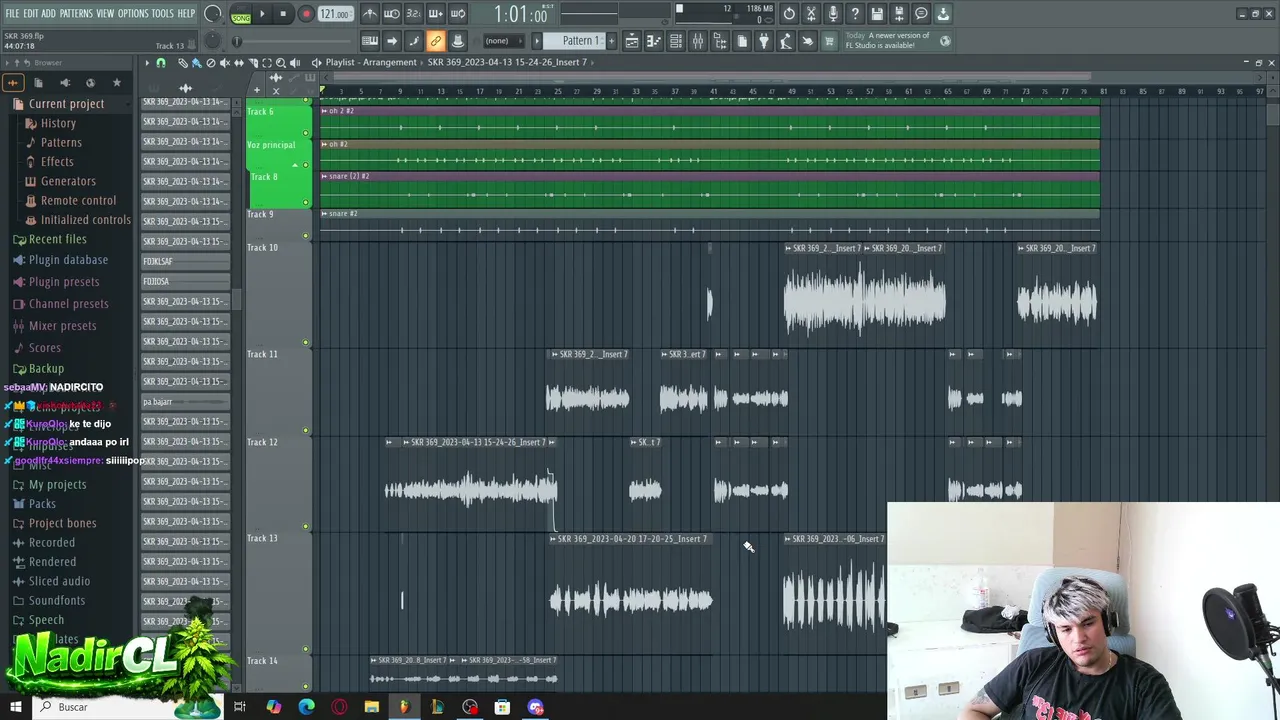This screenshot has width=1280, height=720.
Task: Select the playlist draw pencil tool
Action: (x=183, y=62)
